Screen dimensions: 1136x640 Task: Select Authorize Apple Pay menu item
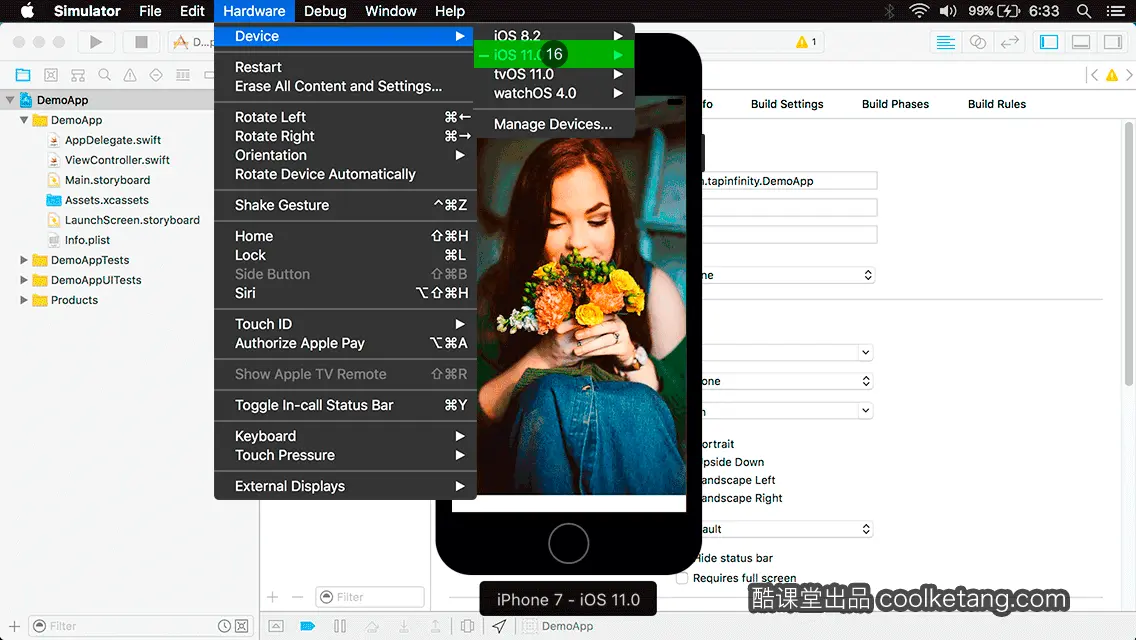pyautogui.click(x=346, y=344)
